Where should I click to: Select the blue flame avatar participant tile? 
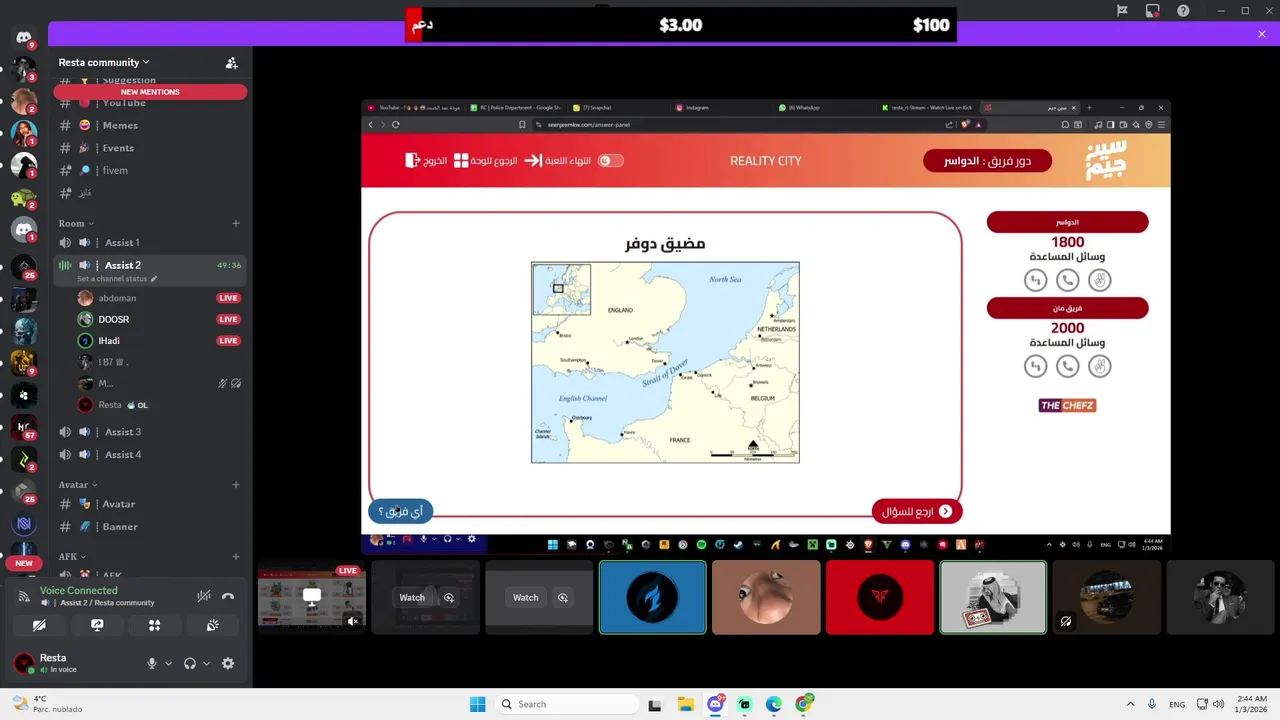pos(652,597)
